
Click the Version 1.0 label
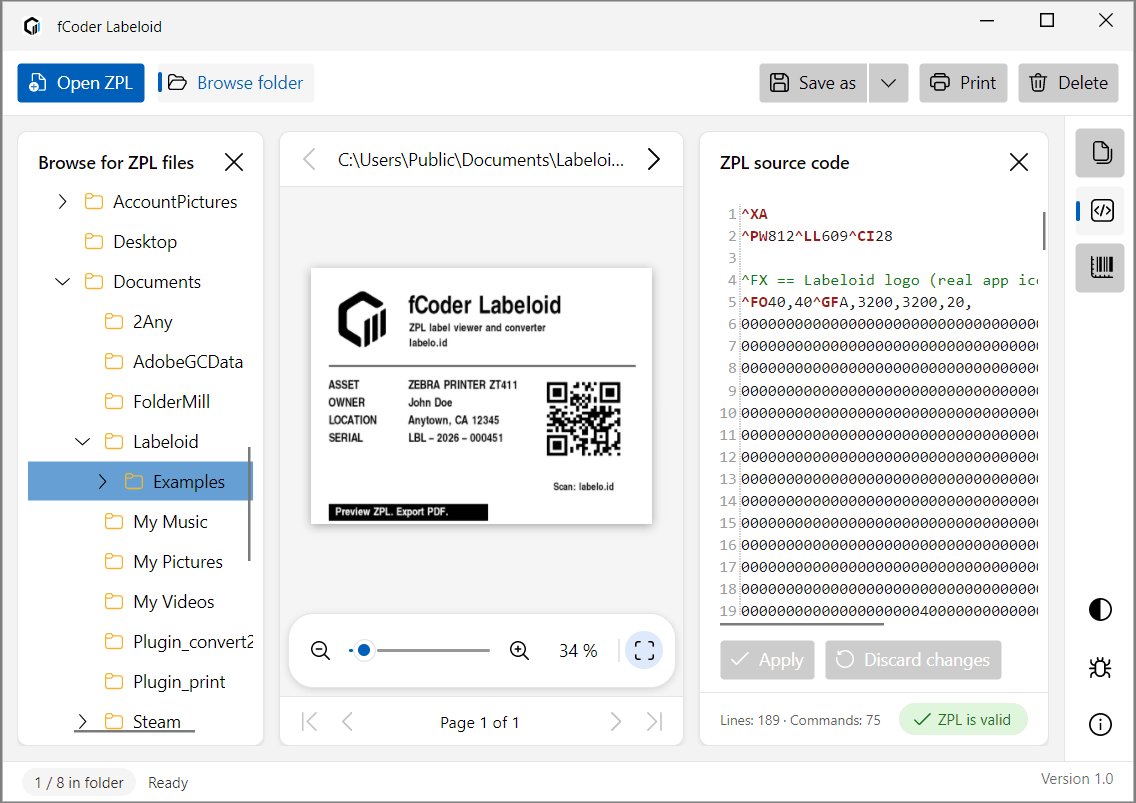coord(1077,778)
